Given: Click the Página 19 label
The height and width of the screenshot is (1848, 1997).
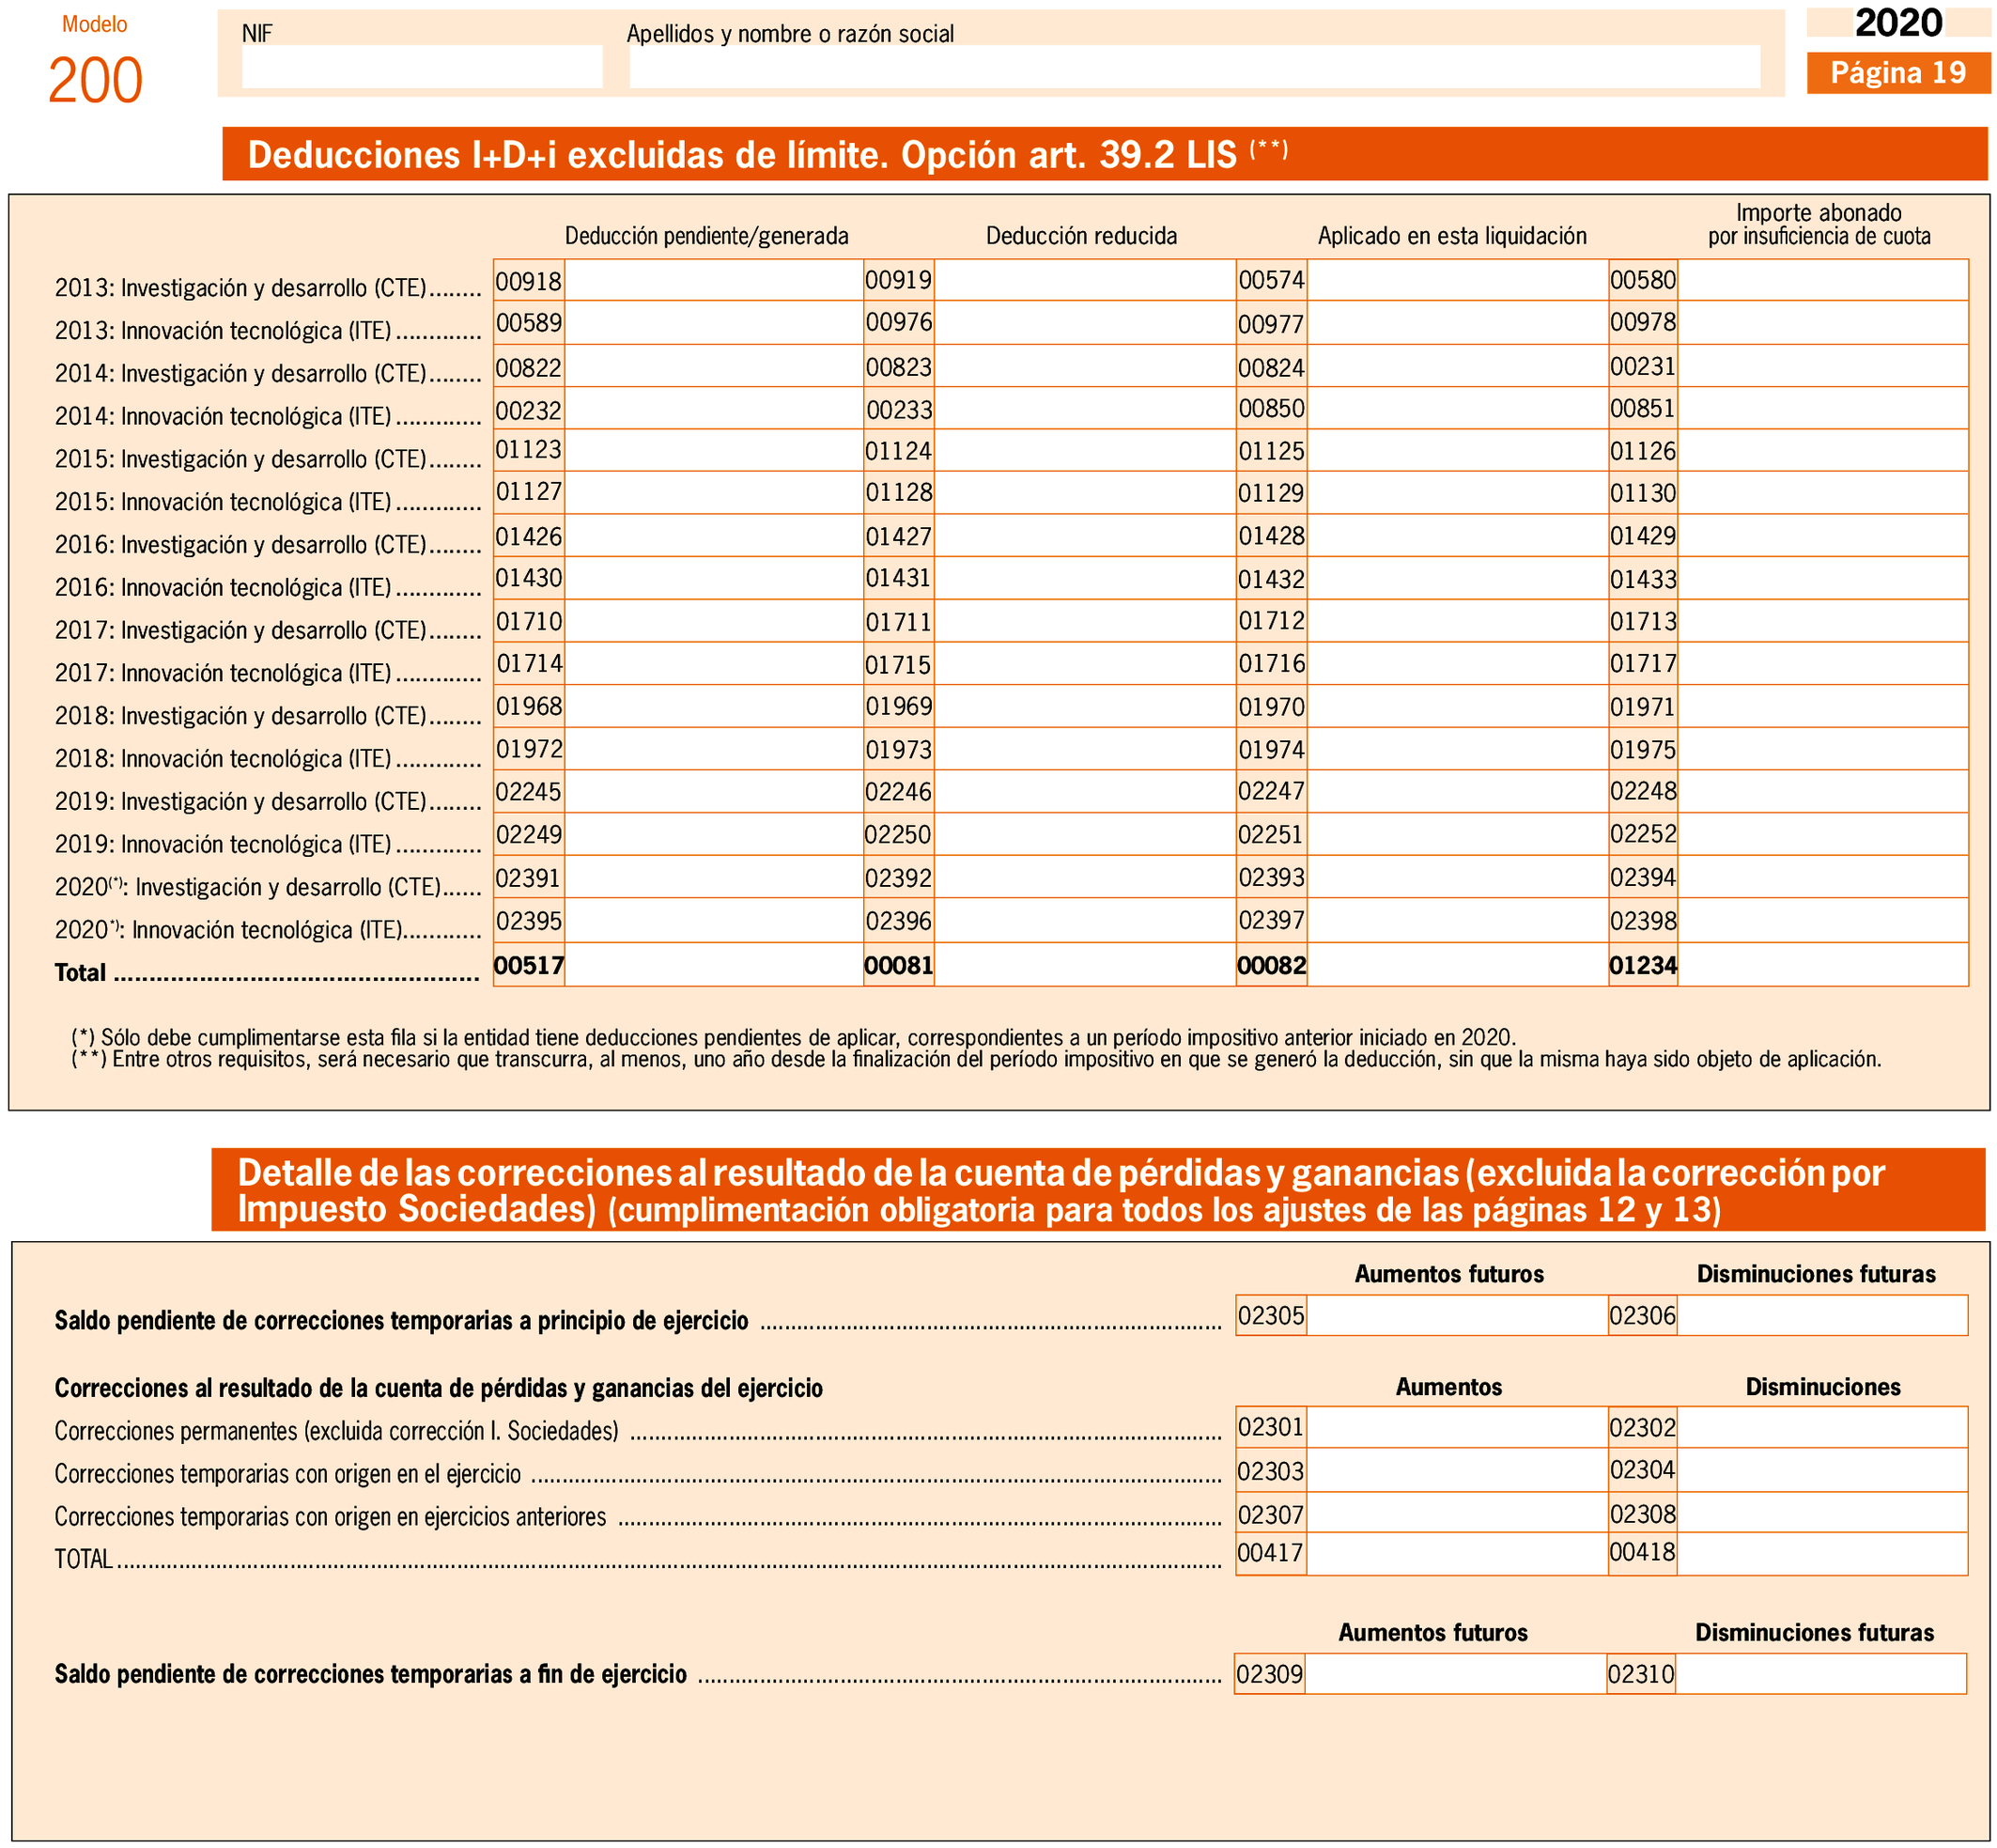Looking at the screenshot, I should point(1898,73).
